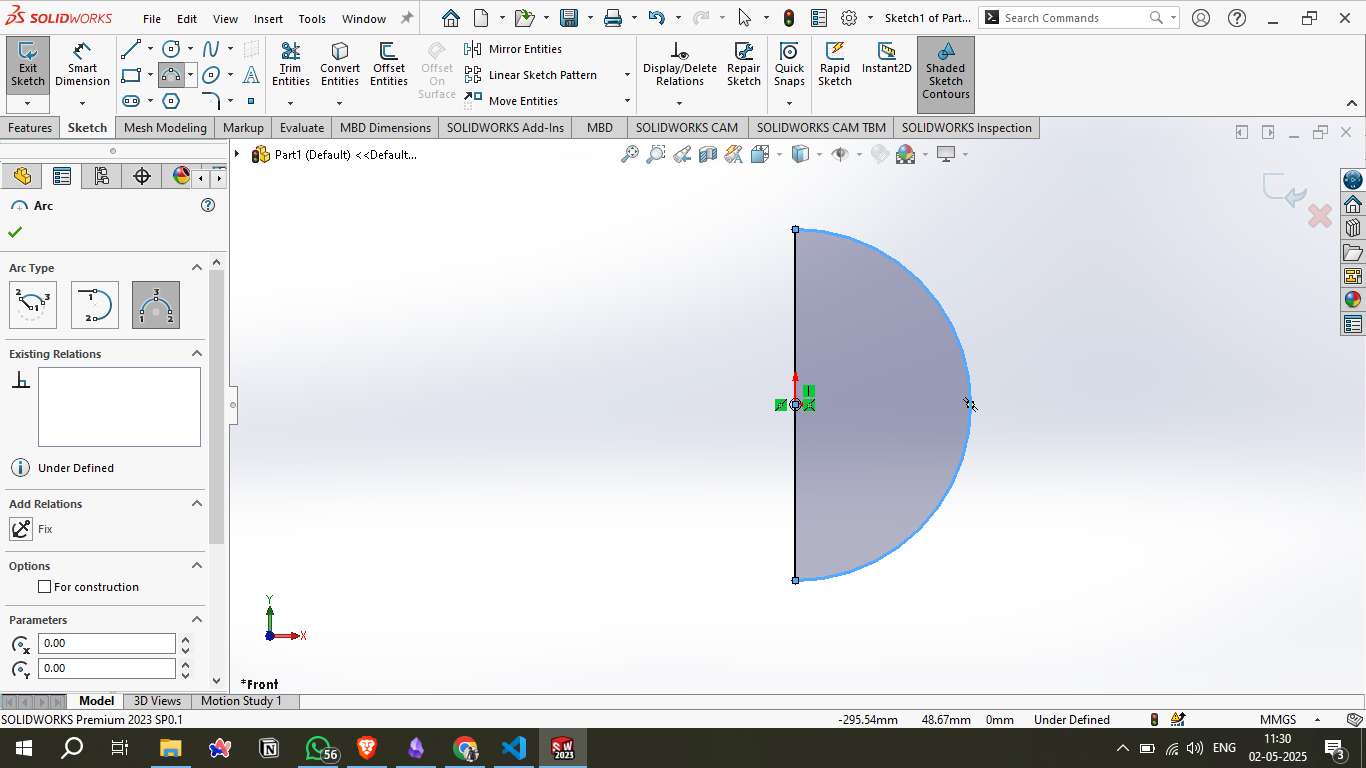Open the MBD Dimensions tab
The image size is (1366, 768).
pyautogui.click(x=385, y=128)
